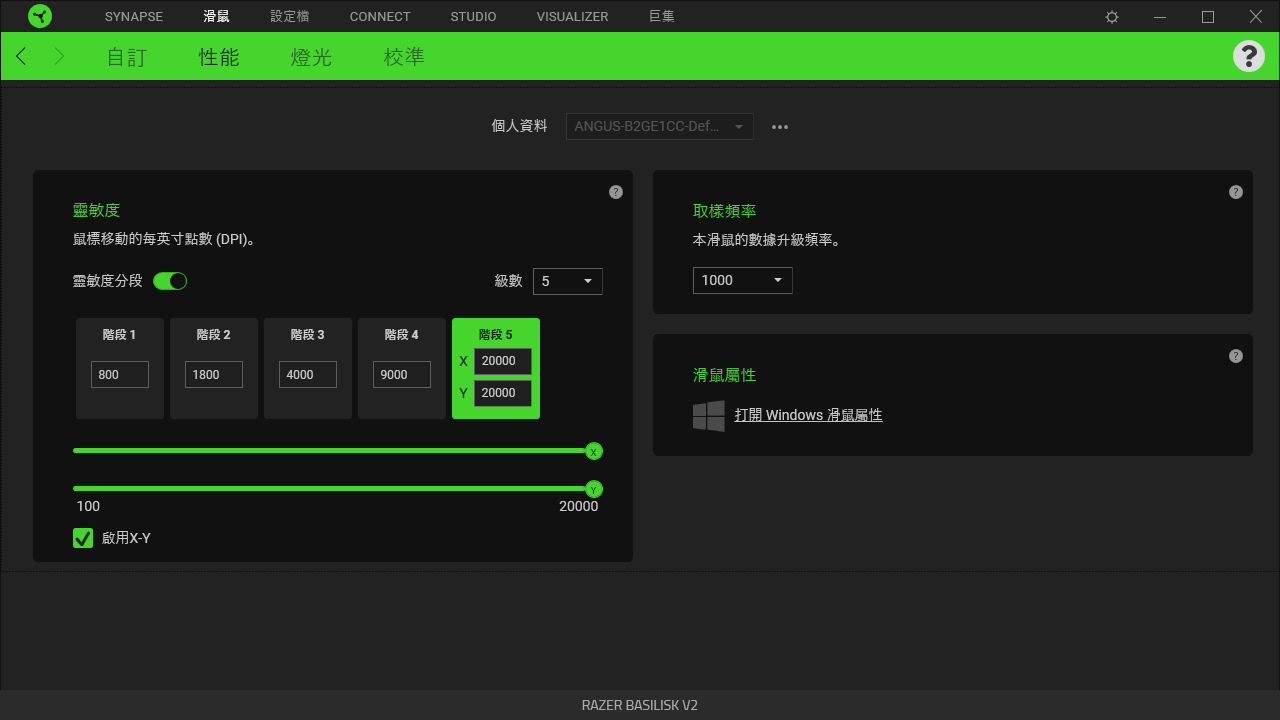Go back with the left arrow

coord(21,56)
